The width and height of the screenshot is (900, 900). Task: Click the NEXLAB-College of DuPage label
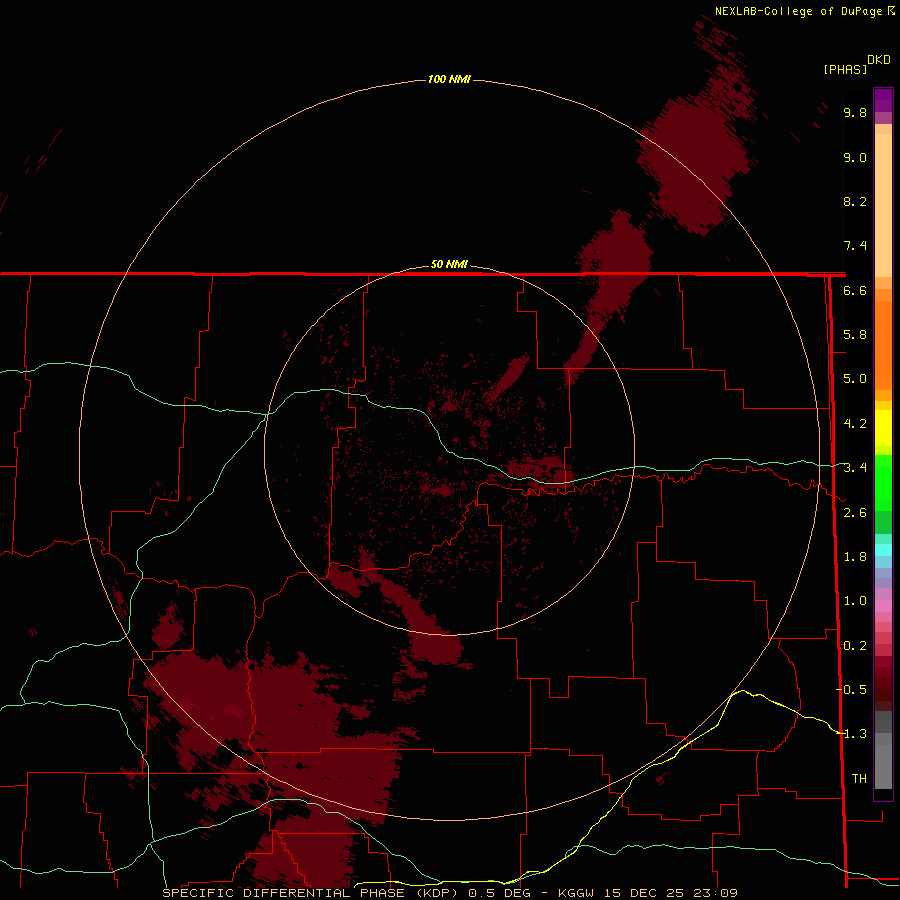coord(800,11)
